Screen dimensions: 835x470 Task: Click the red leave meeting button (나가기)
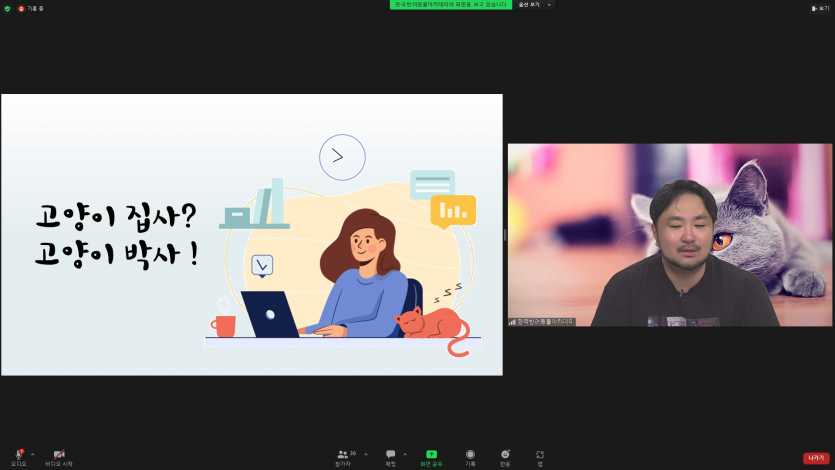[816, 458]
